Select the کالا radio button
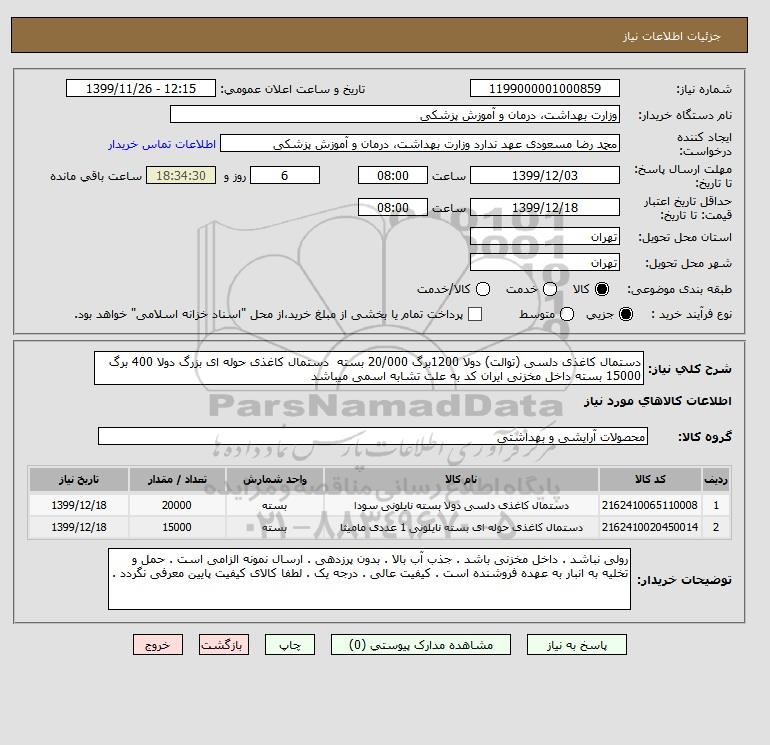 (602, 289)
